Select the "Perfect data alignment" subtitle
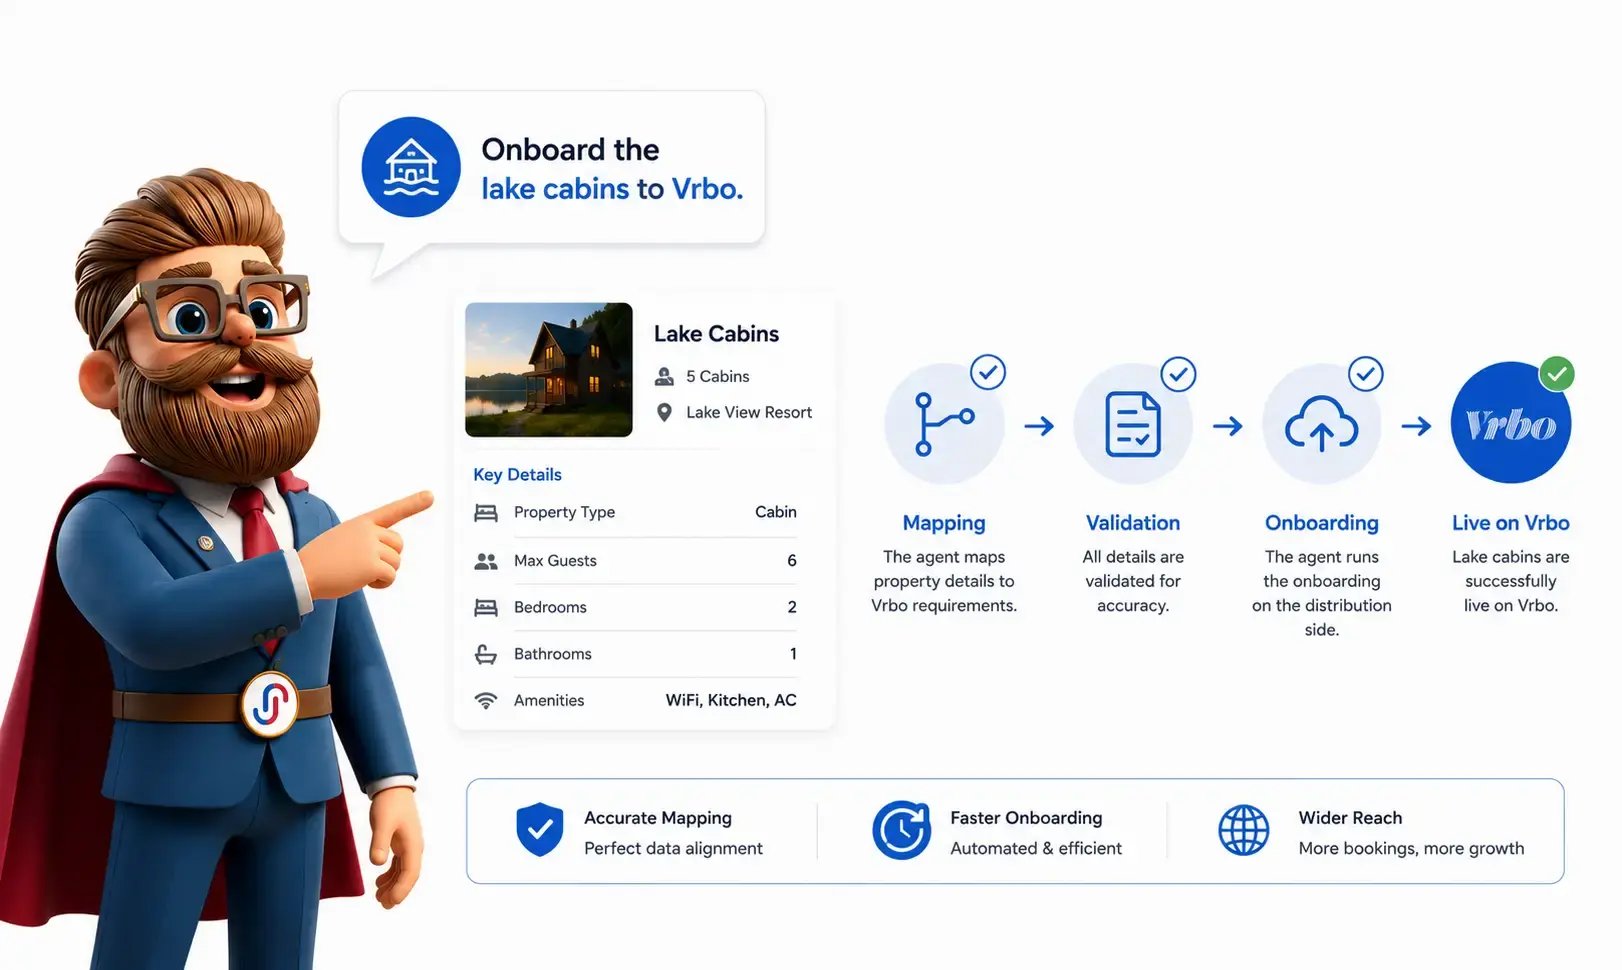The width and height of the screenshot is (1622, 970). point(673,848)
